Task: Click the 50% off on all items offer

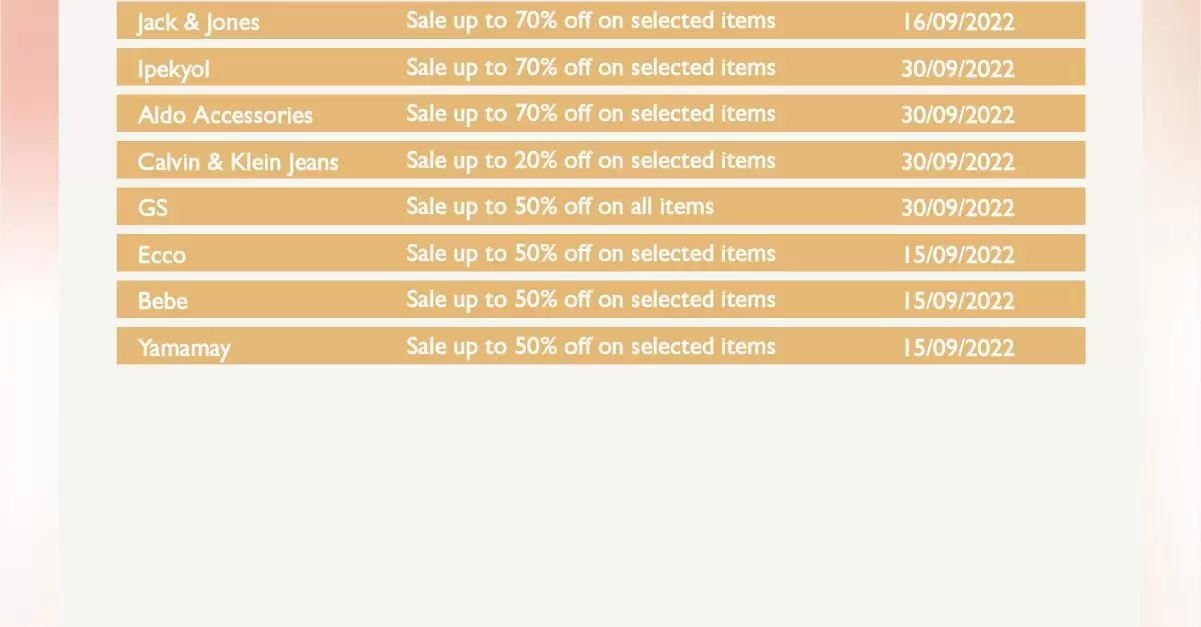Action: [x=560, y=207]
